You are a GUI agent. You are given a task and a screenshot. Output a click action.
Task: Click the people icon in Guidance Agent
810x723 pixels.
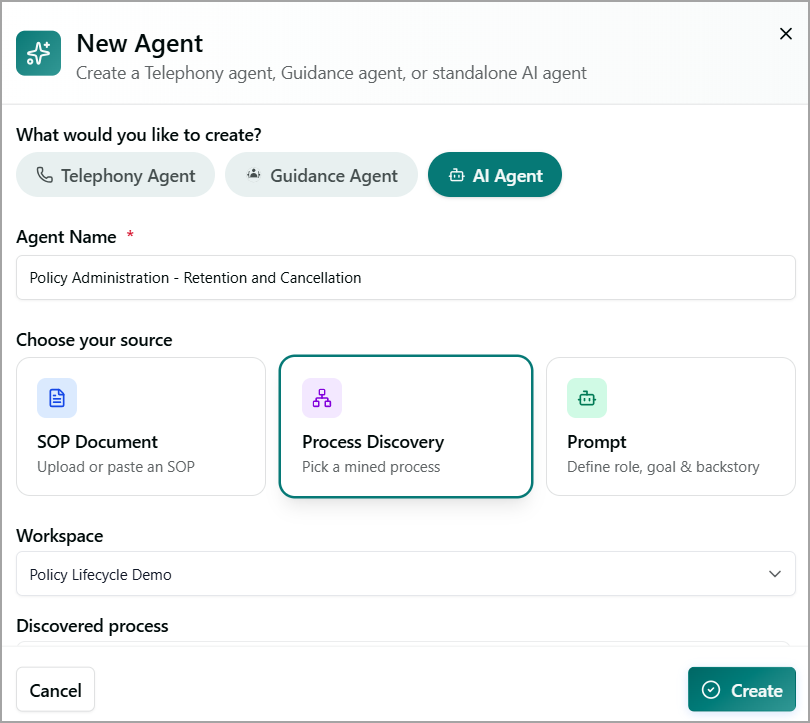coord(253,175)
